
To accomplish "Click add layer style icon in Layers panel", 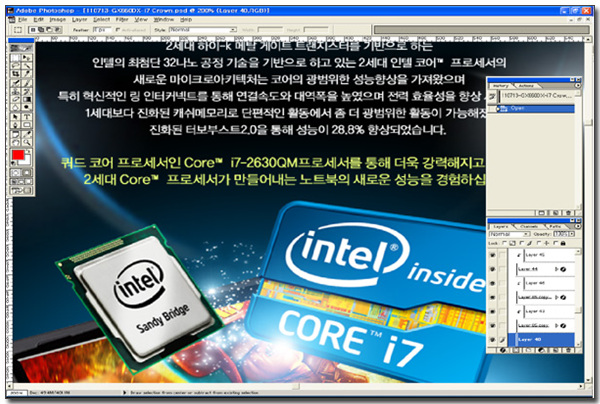I will 503,350.
